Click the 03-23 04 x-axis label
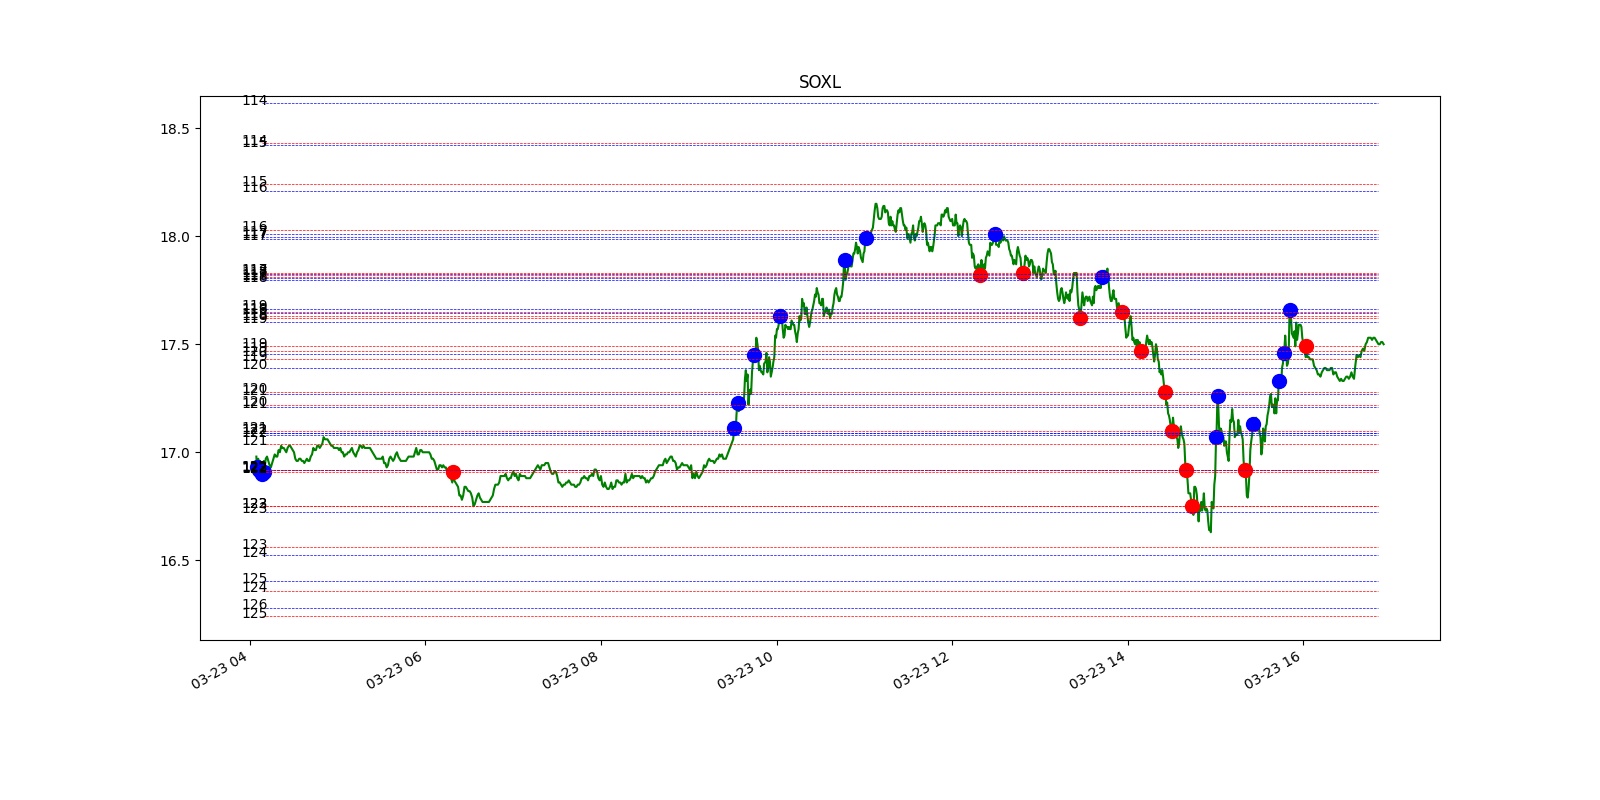1600x800 pixels. (219, 668)
